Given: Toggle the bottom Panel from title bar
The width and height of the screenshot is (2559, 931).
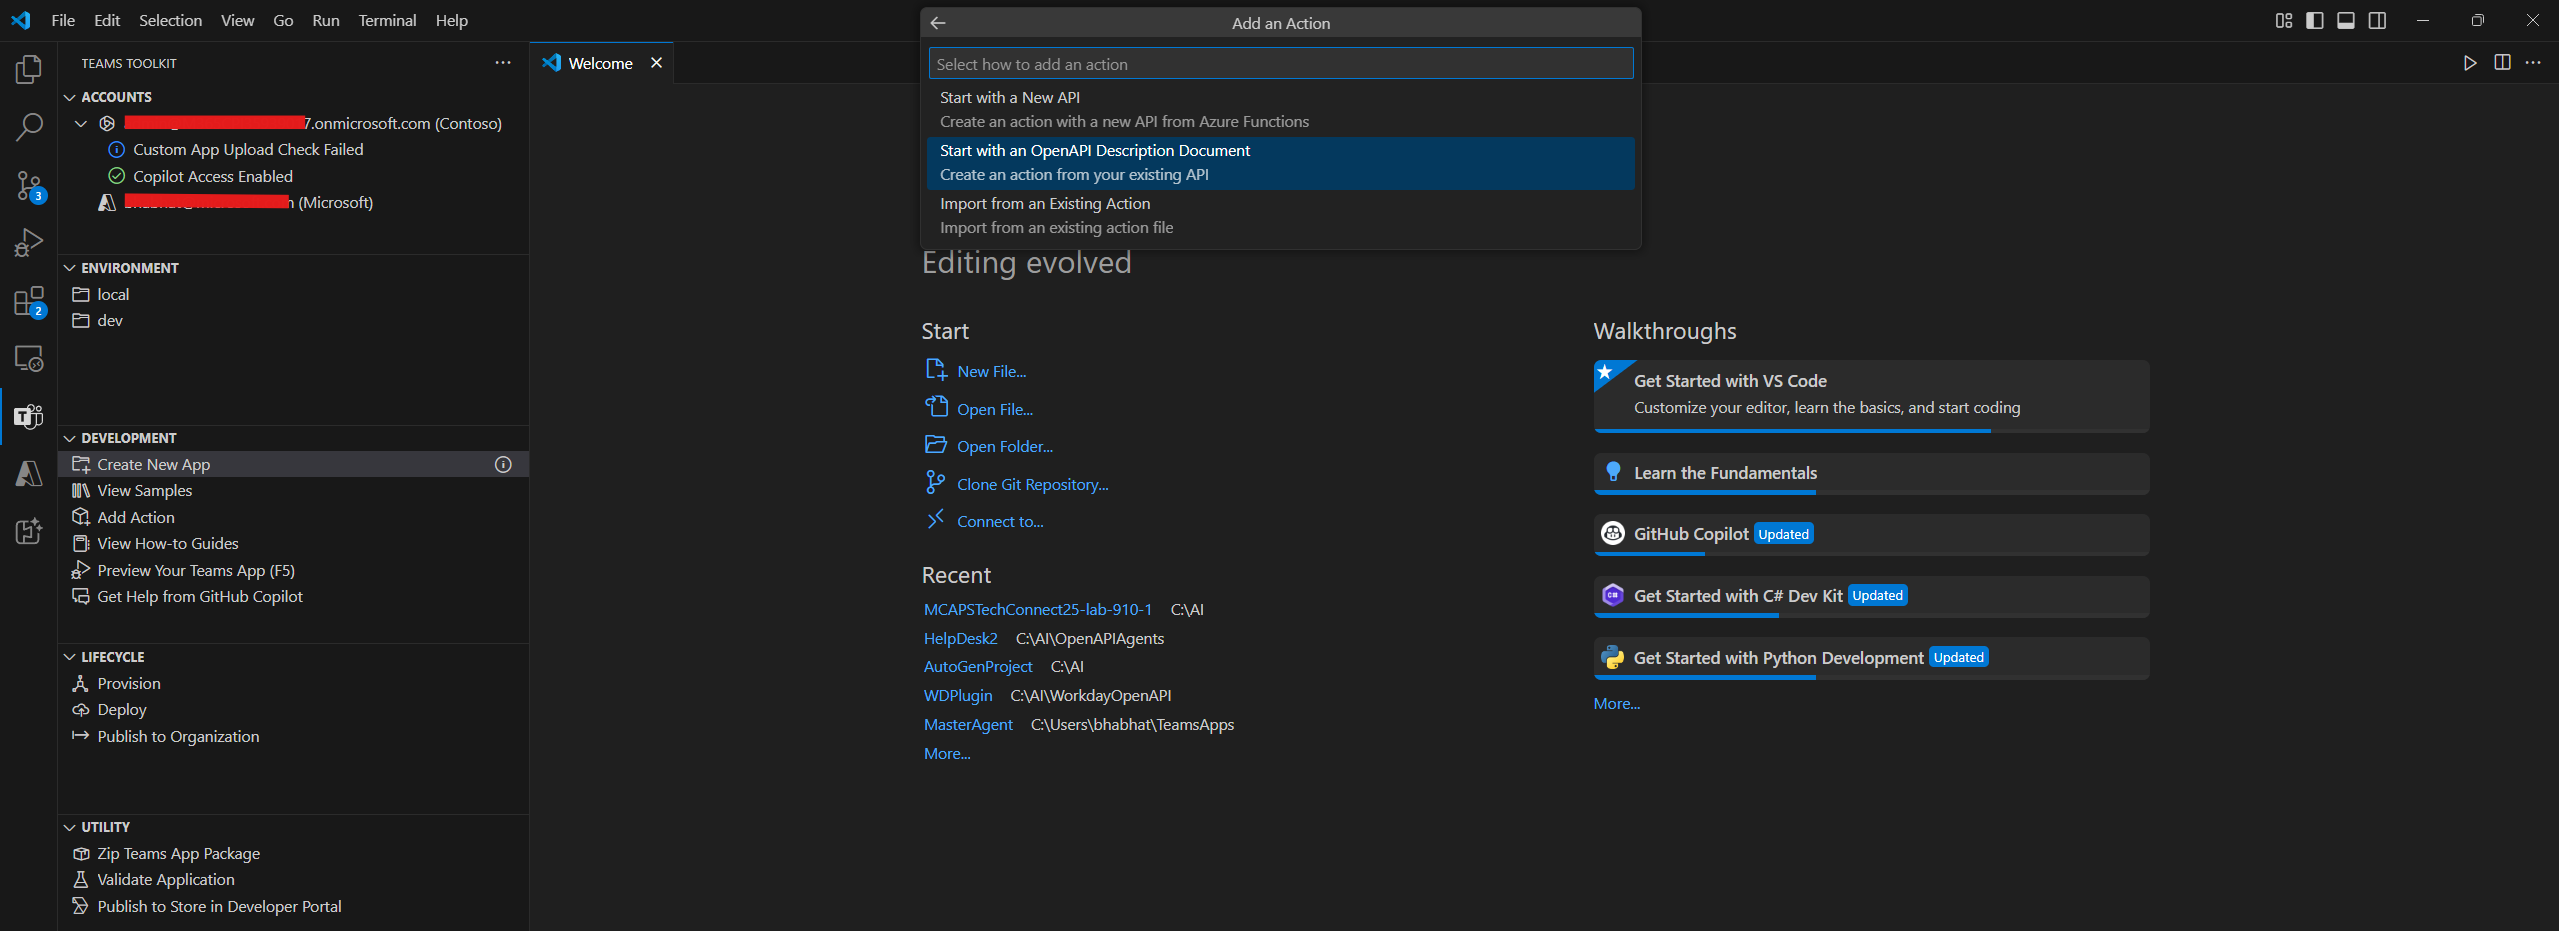Looking at the screenshot, I should [2346, 21].
